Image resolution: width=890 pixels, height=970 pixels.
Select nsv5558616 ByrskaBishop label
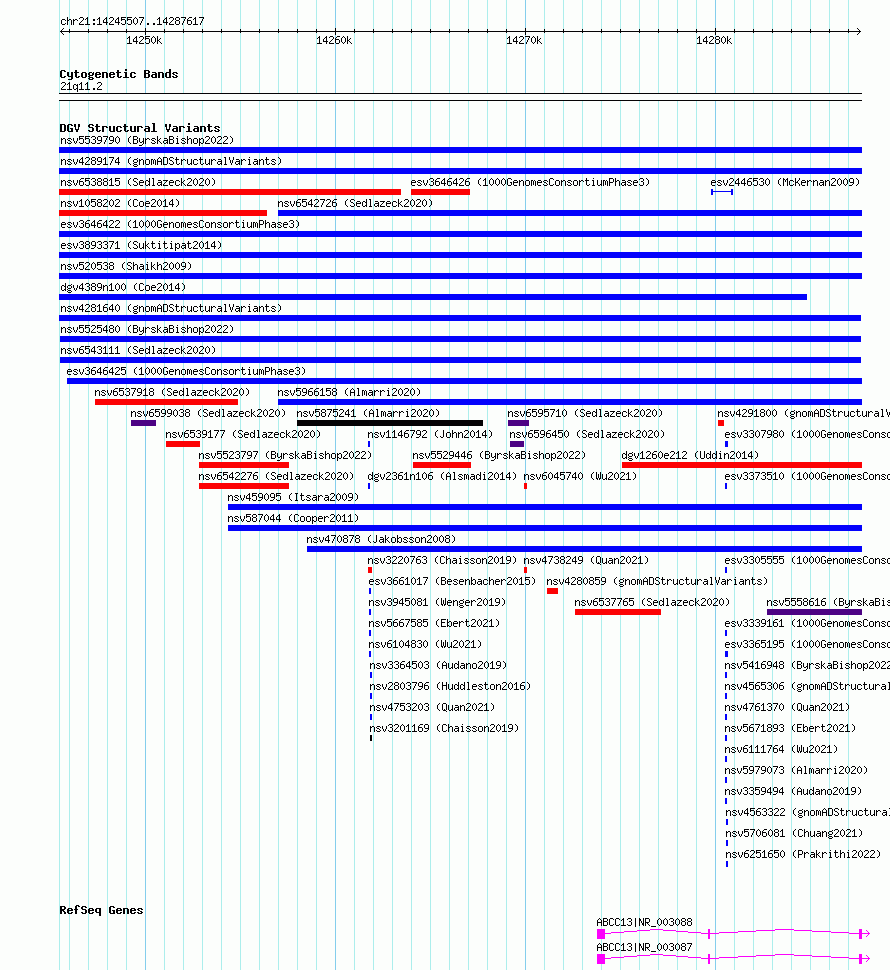point(828,603)
